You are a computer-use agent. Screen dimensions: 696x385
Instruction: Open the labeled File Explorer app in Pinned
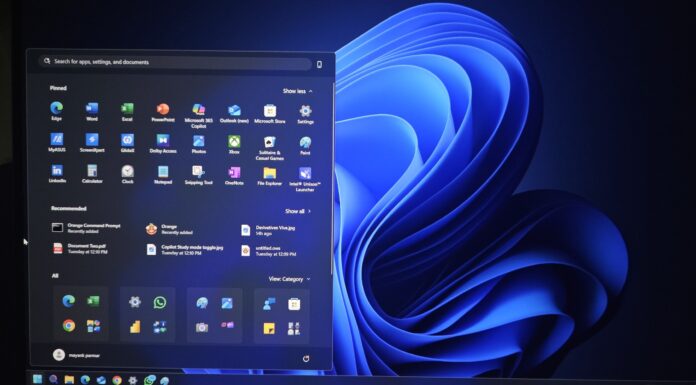(x=270, y=176)
